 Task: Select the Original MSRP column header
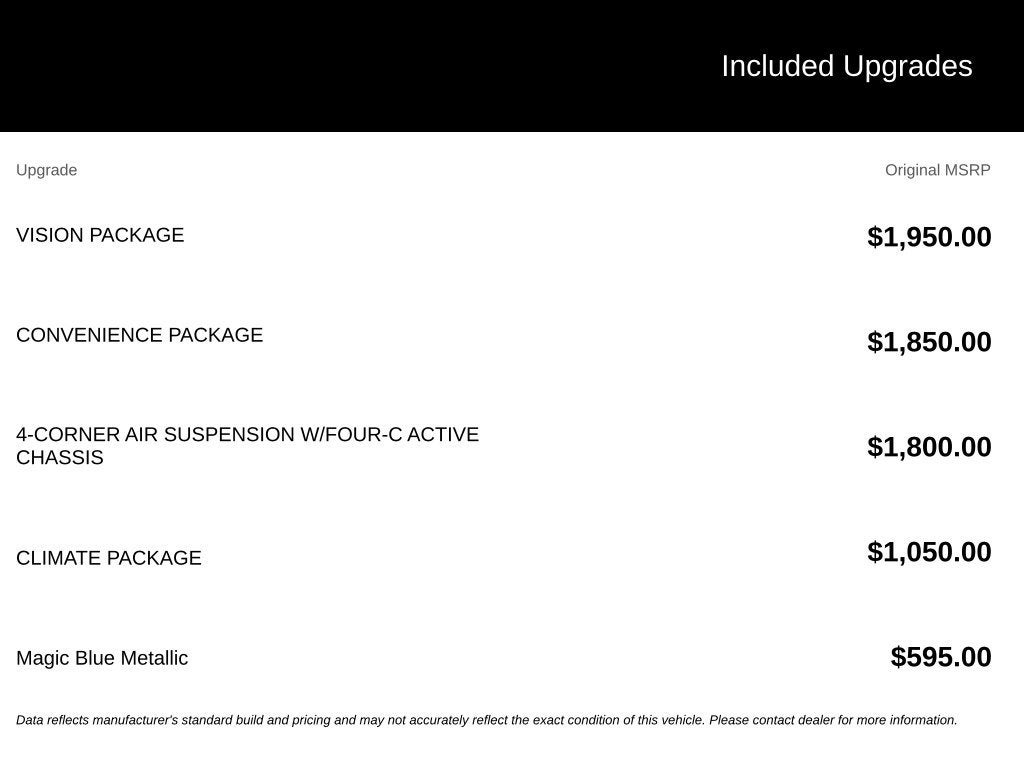[x=937, y=170]
